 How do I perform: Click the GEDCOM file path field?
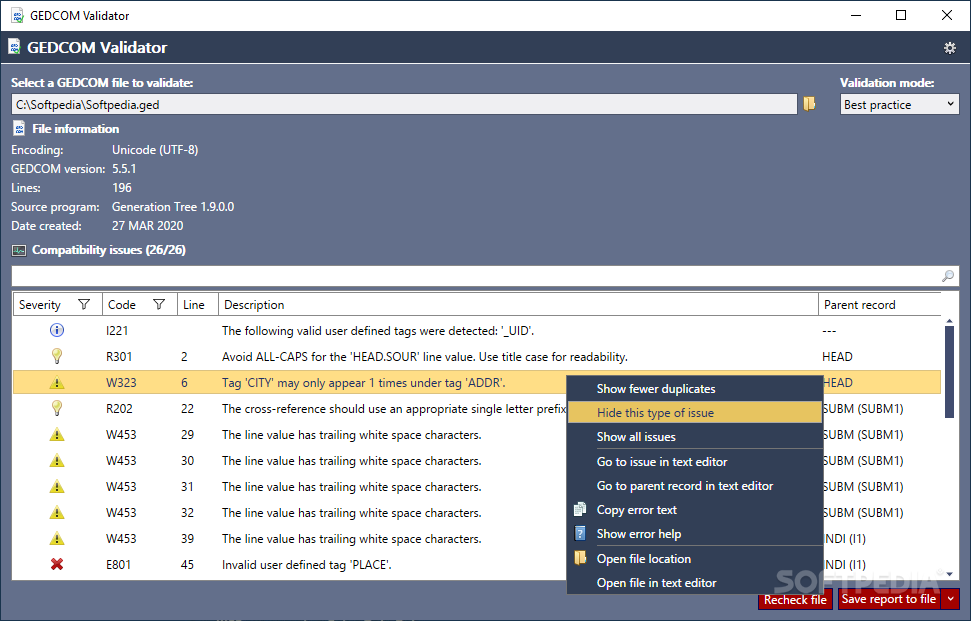pyautogui.click(x=404, y=105)
